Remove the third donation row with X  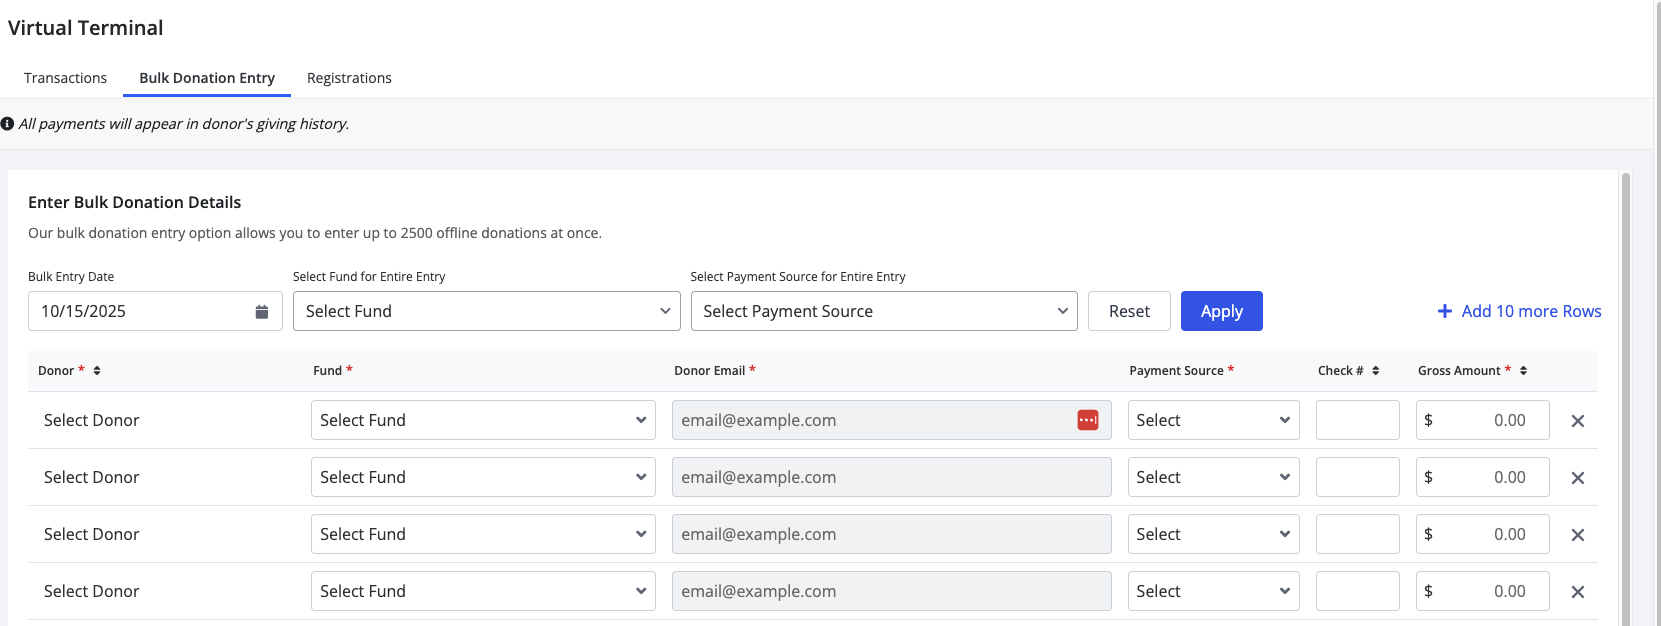click(x=1577, y=535)
